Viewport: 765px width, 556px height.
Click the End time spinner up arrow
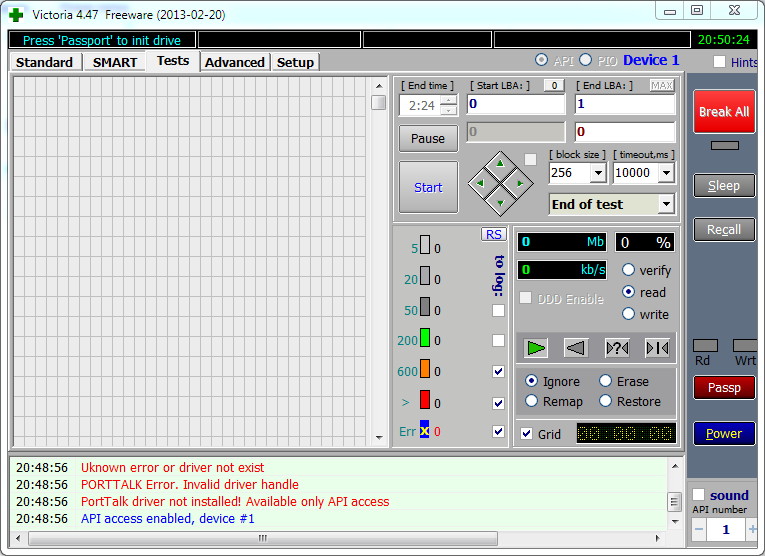(x=448, y=100)
